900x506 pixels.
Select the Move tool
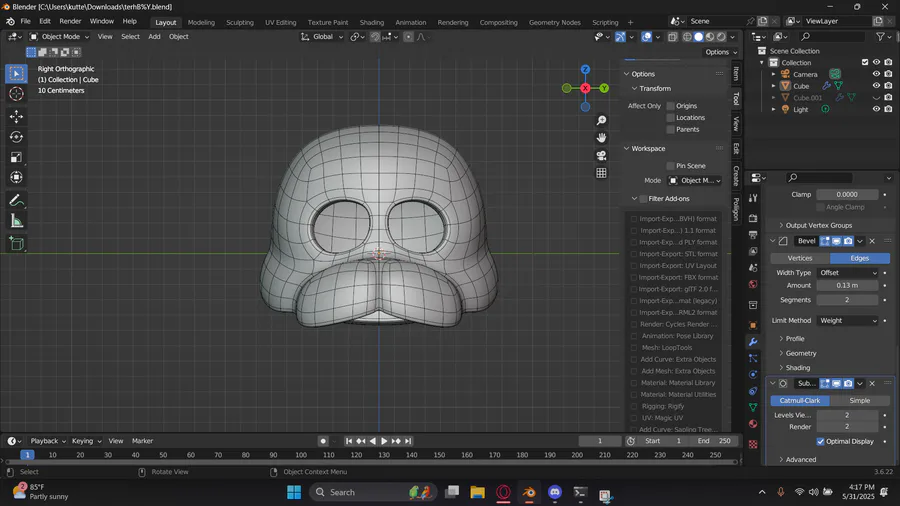coord(16,116)
